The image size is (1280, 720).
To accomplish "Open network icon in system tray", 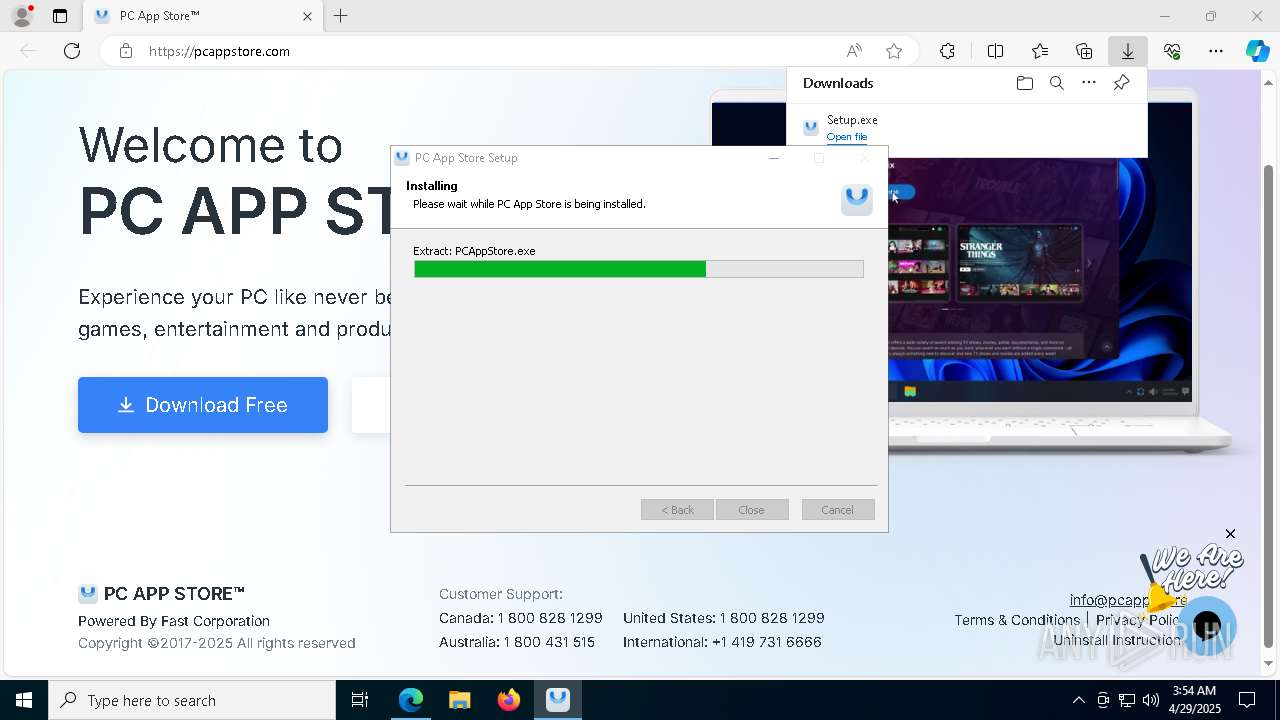I will (x=1127, y=700).
